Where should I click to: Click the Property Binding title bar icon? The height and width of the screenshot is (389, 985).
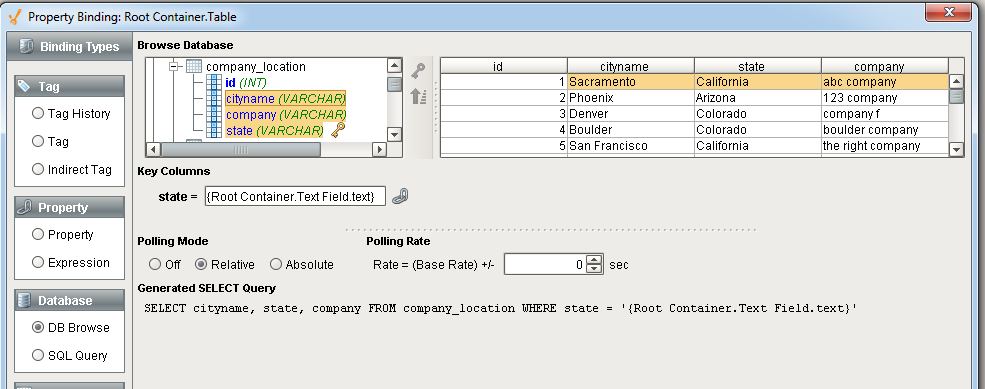(15, 16)
